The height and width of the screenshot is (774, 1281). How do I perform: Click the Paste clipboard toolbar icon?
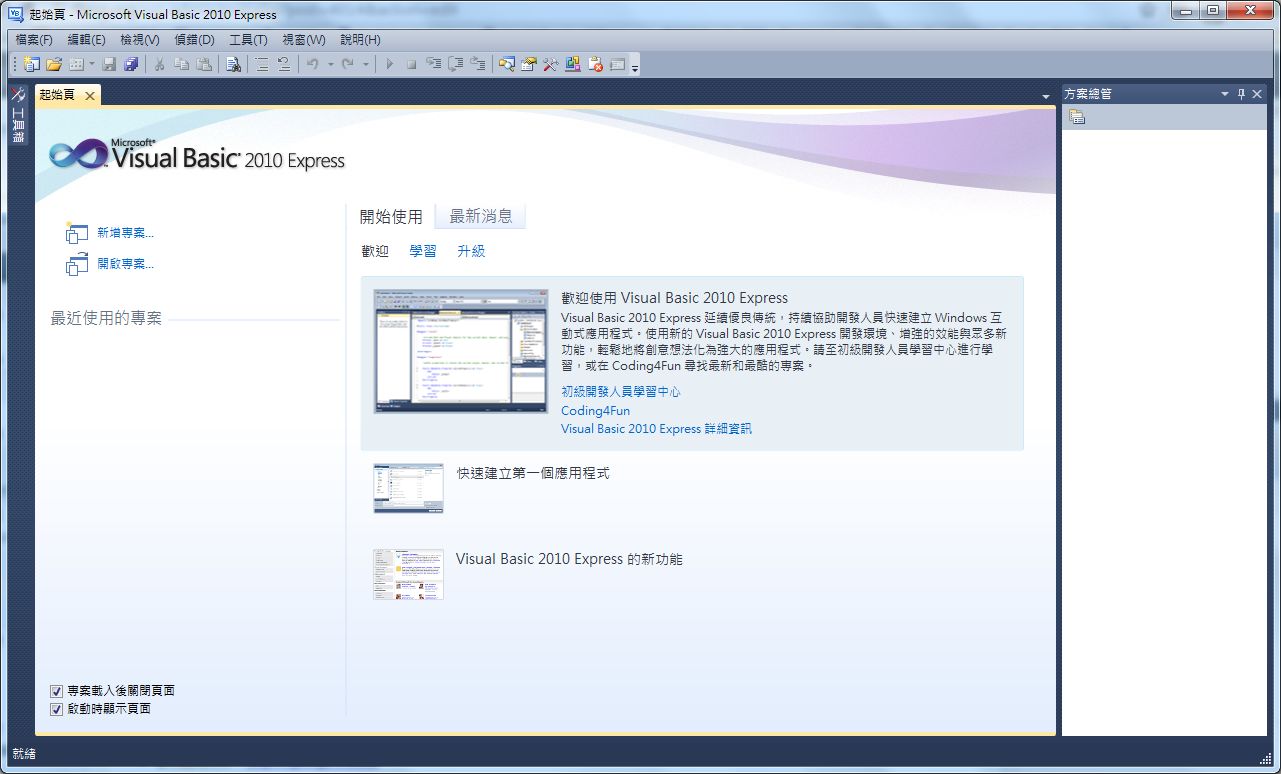coord(204,65)
